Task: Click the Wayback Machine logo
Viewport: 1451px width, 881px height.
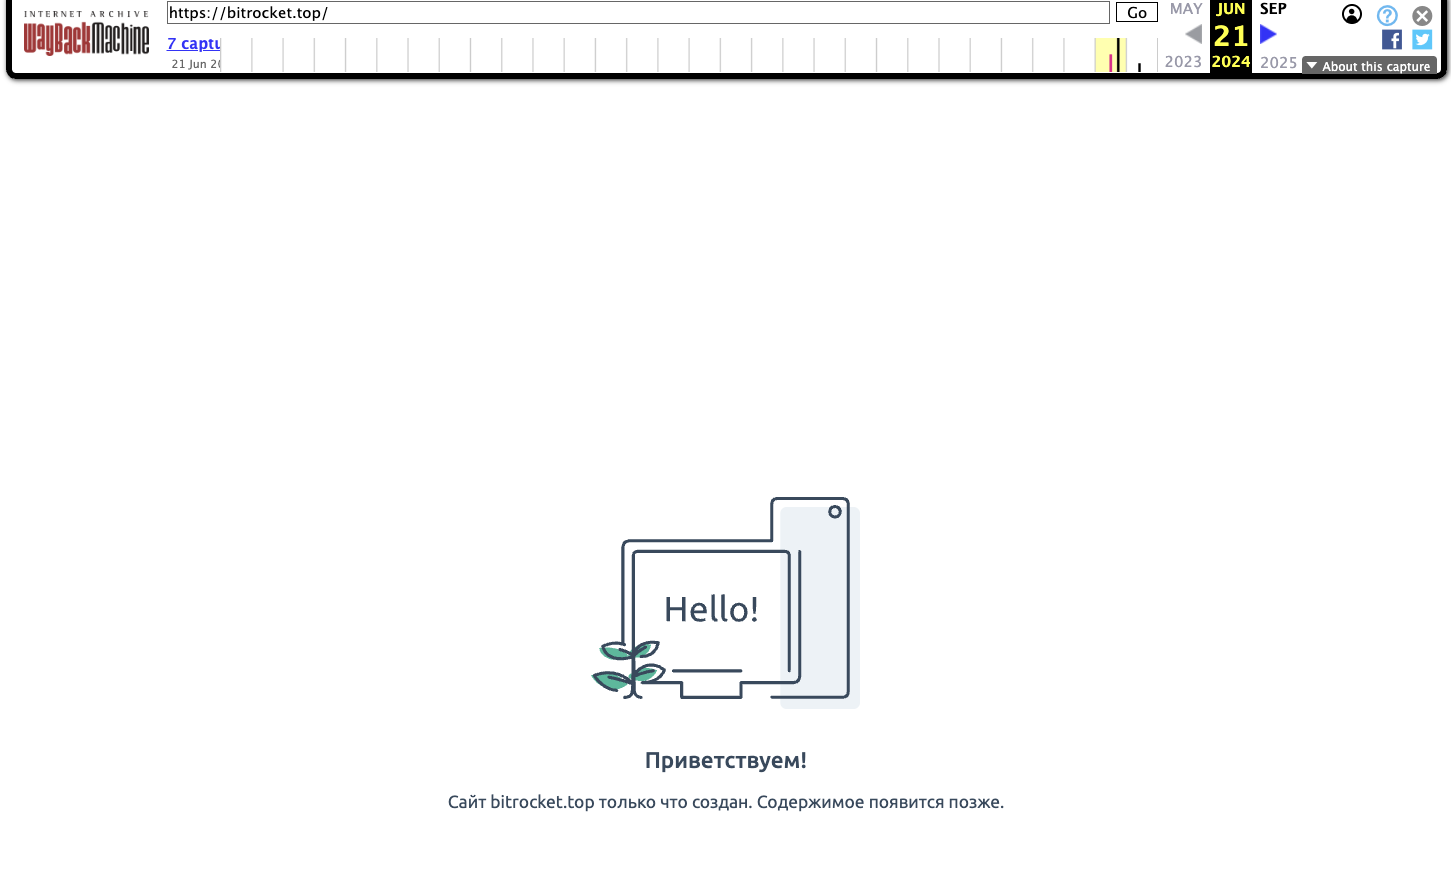Action: point(86,38)
